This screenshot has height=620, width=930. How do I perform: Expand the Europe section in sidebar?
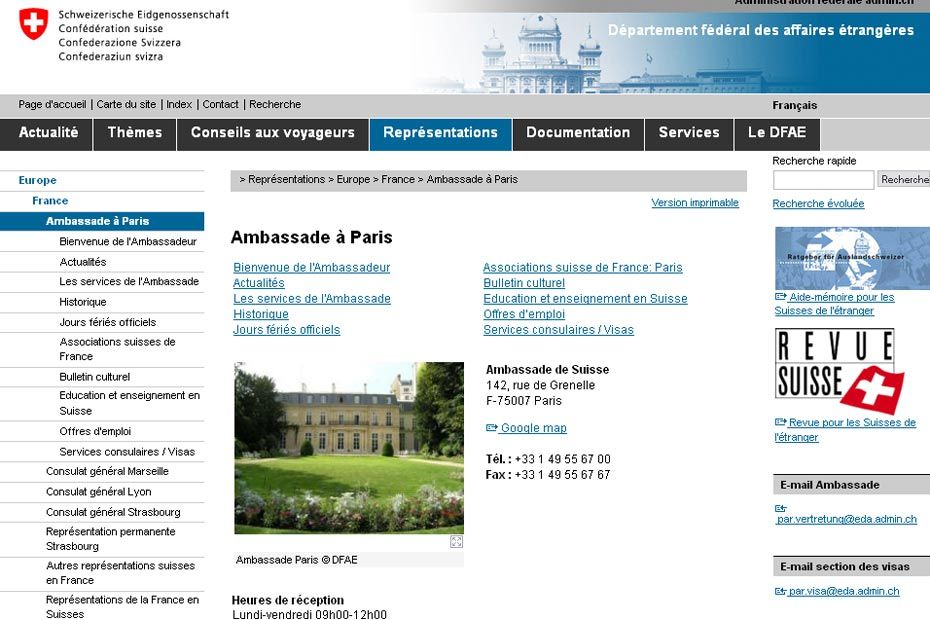(x=37, y=180)
